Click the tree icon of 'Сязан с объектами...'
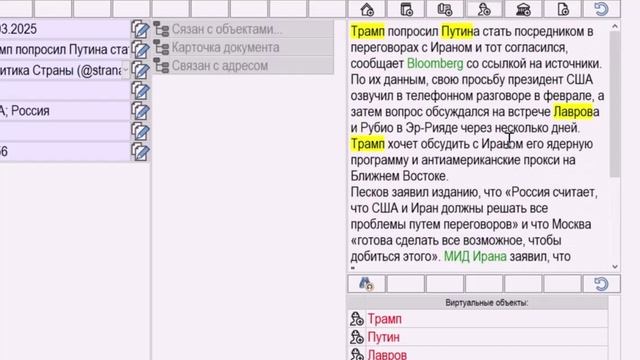Screen dimensions: 640x360 [x=161, y=29]
